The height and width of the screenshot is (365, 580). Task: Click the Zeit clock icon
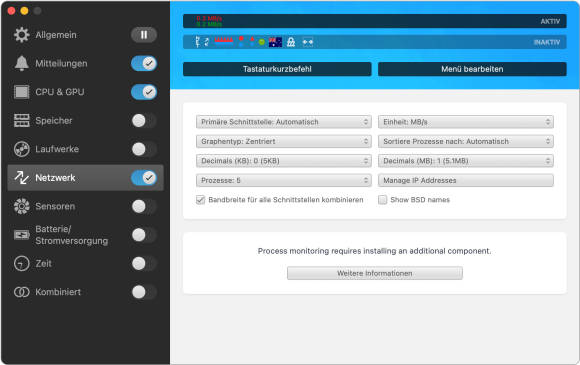[21, 264]
